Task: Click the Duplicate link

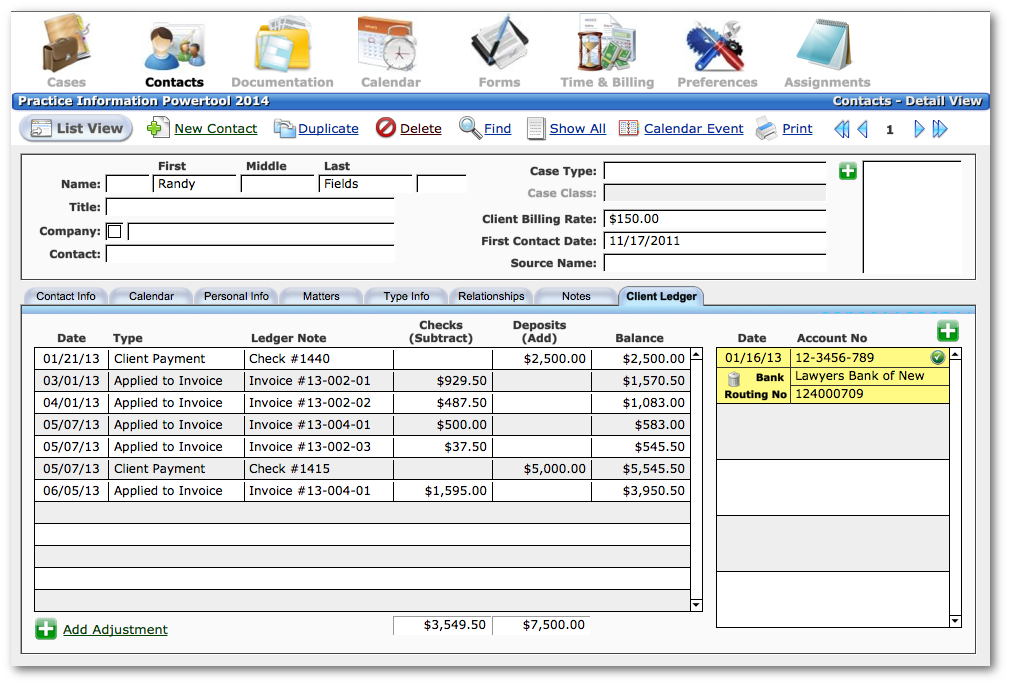Action: coord(328,129)
